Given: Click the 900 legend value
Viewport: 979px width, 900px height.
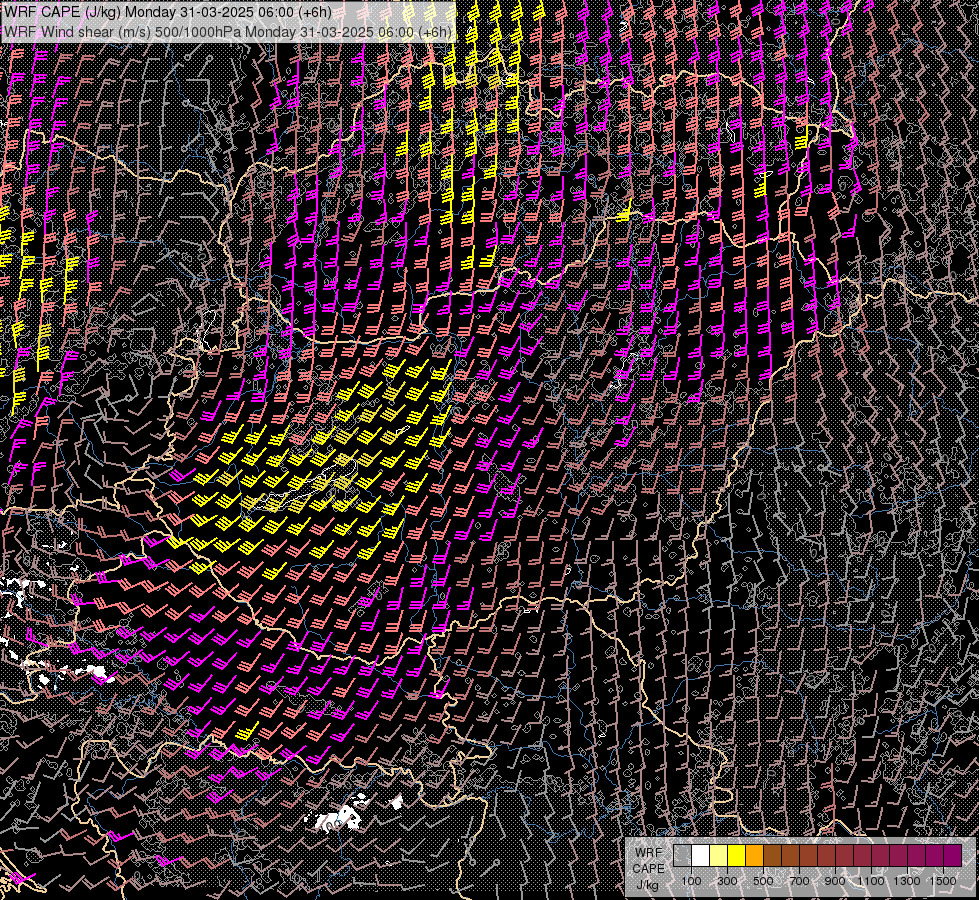Looking at the screenshot, I should click(835, 881).
